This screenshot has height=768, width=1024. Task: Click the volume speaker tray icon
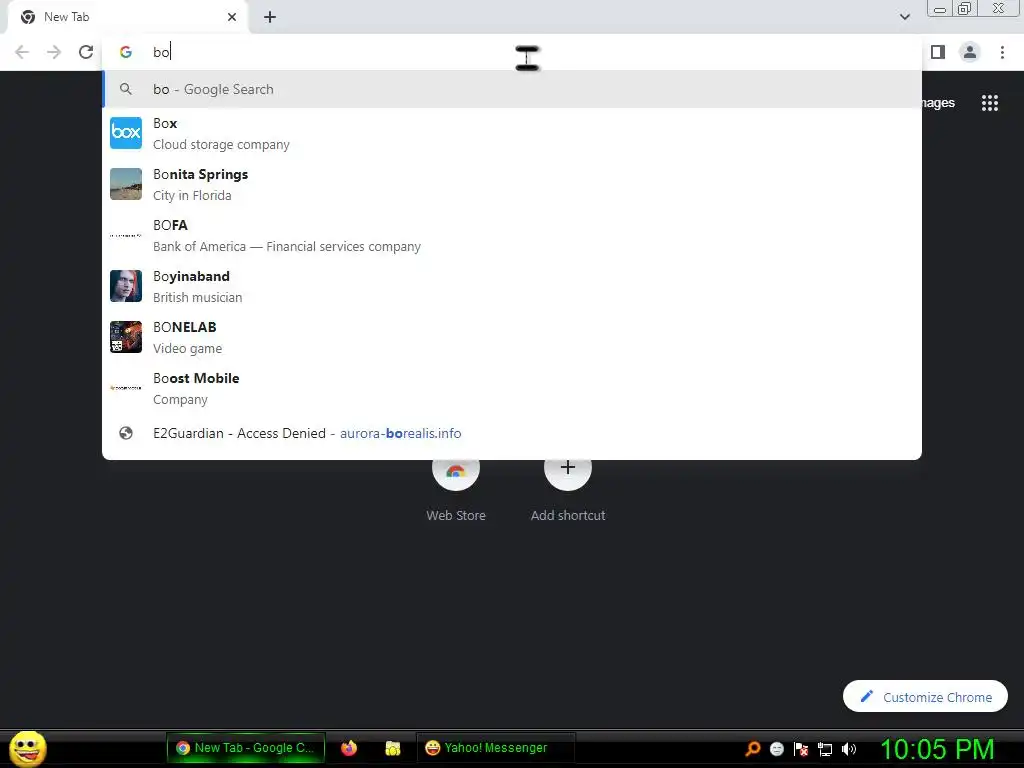[849, 748]
